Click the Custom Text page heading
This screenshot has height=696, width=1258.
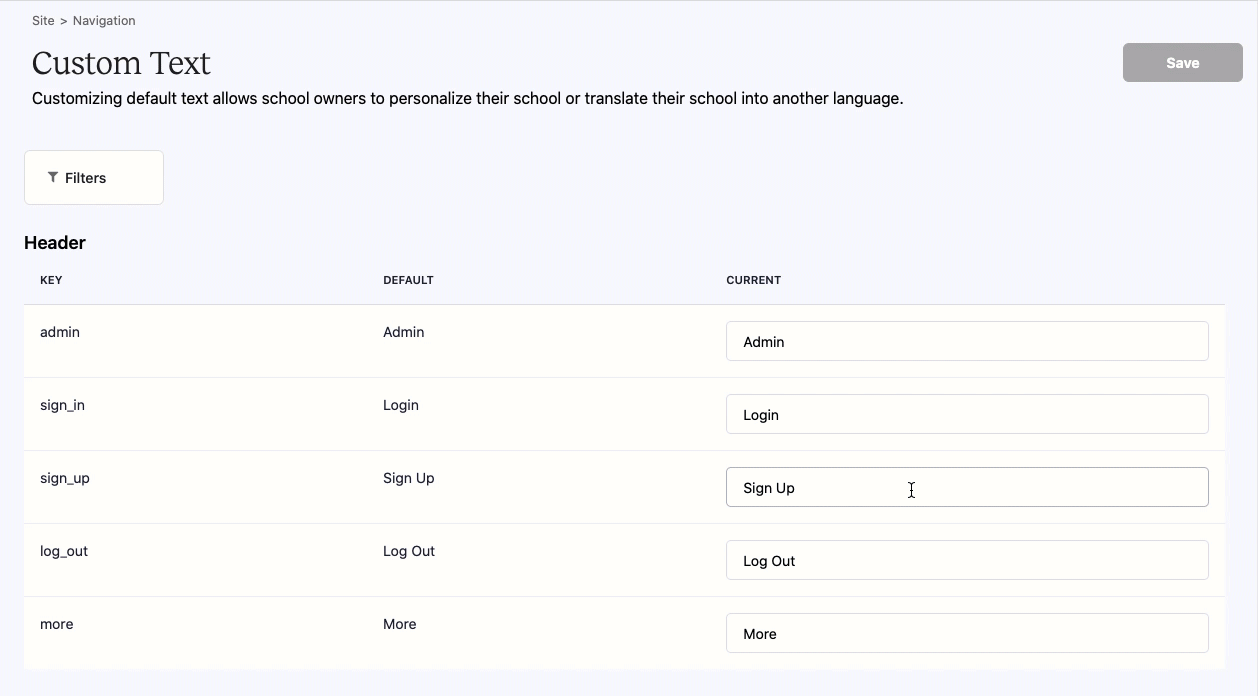121,63
